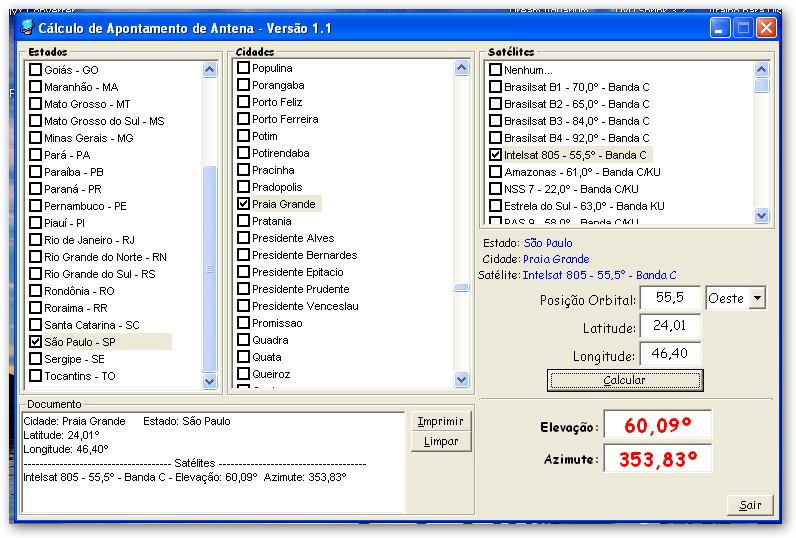
Task: Minimize the Cálculo de Apontamento window
Action: point(720,28)
